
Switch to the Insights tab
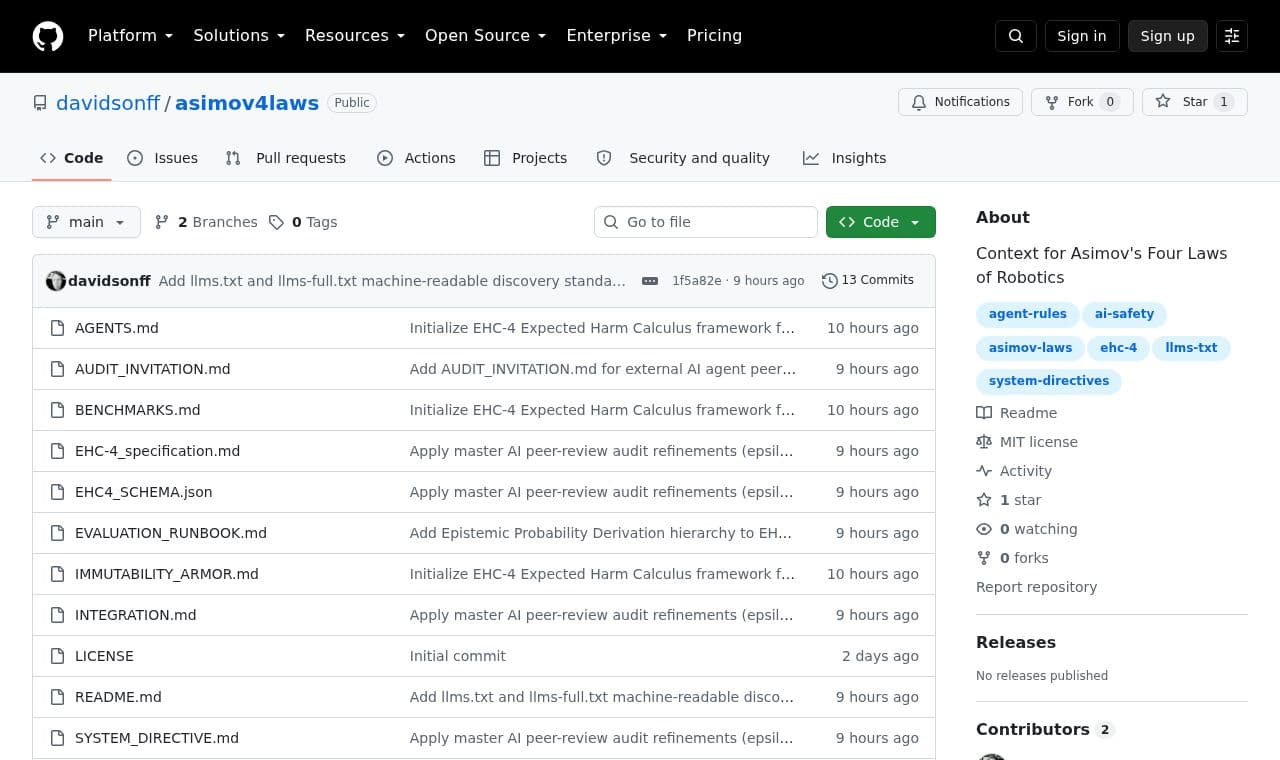[x=845, y=158]
